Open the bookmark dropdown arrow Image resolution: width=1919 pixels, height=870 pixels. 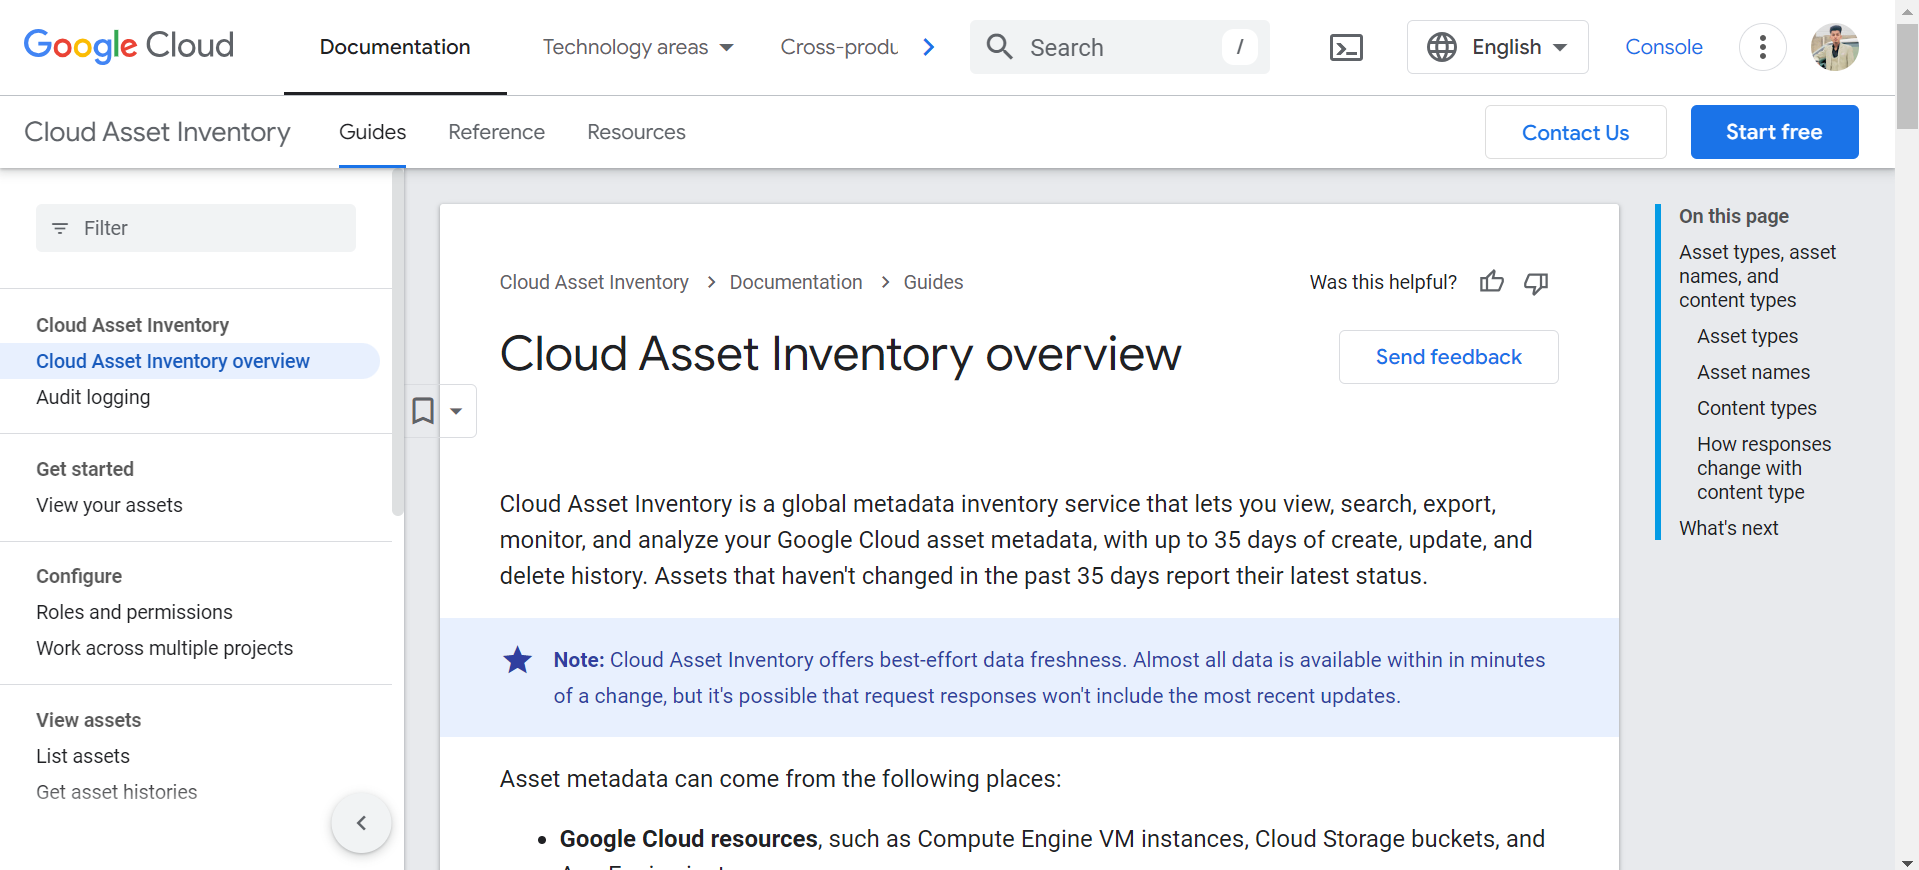click(x=456, y=411)
